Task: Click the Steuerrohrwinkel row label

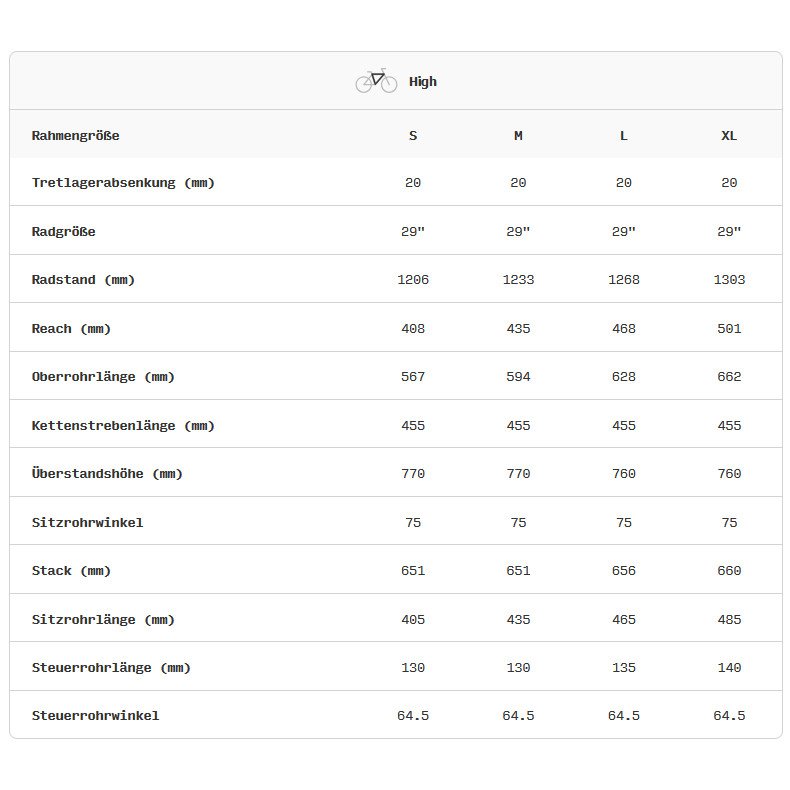Action: [x=95, y=716]
